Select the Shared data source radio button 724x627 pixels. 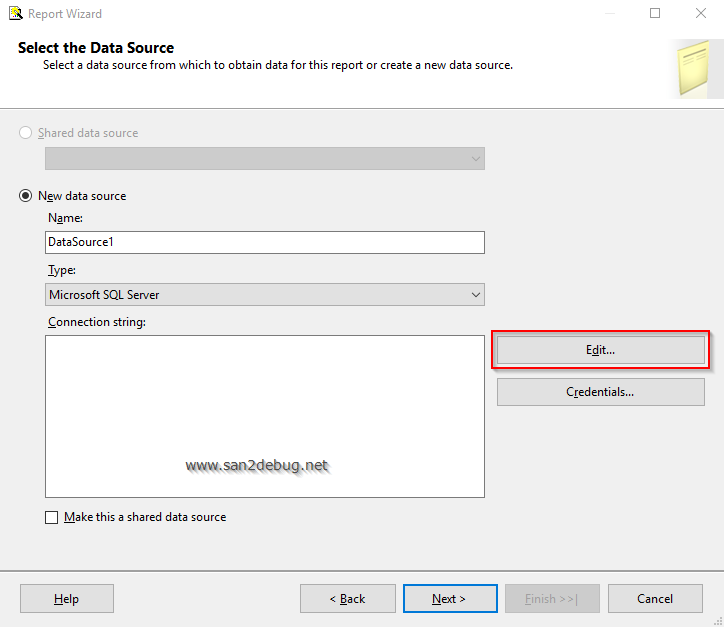tap(26, 133)
